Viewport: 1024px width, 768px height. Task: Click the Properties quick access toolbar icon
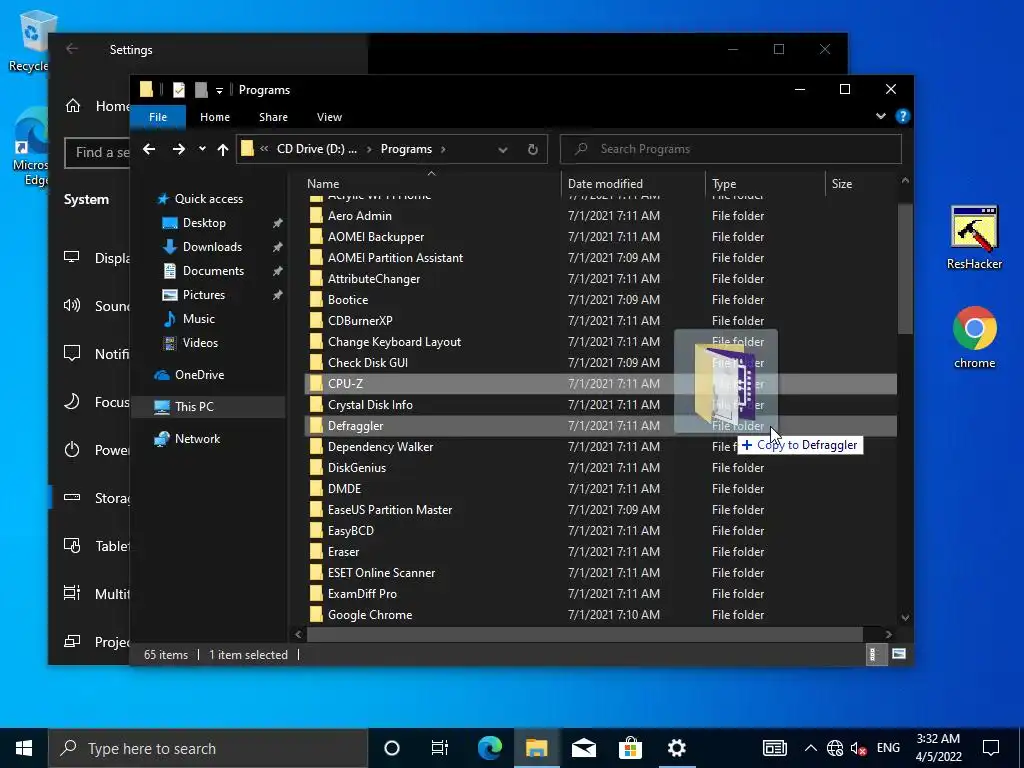178,90
